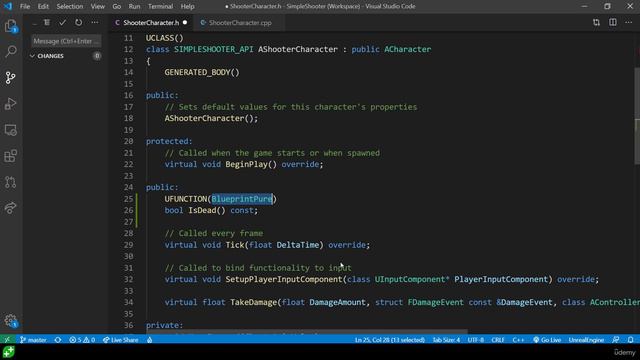Open the Edit menu
Image resolution: width=640 pixels, height=360 pixels.
[43, 7]
